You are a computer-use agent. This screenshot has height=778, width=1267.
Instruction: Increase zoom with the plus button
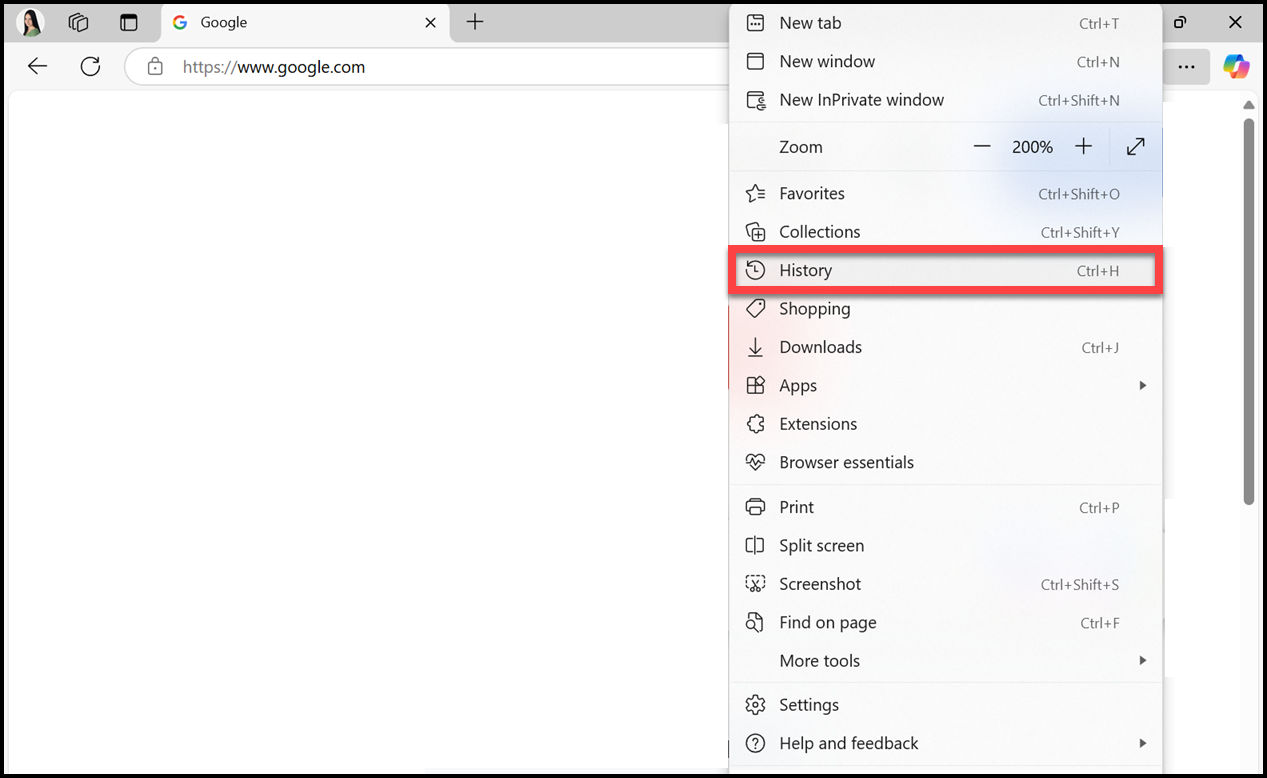(x=1084, y=147)
